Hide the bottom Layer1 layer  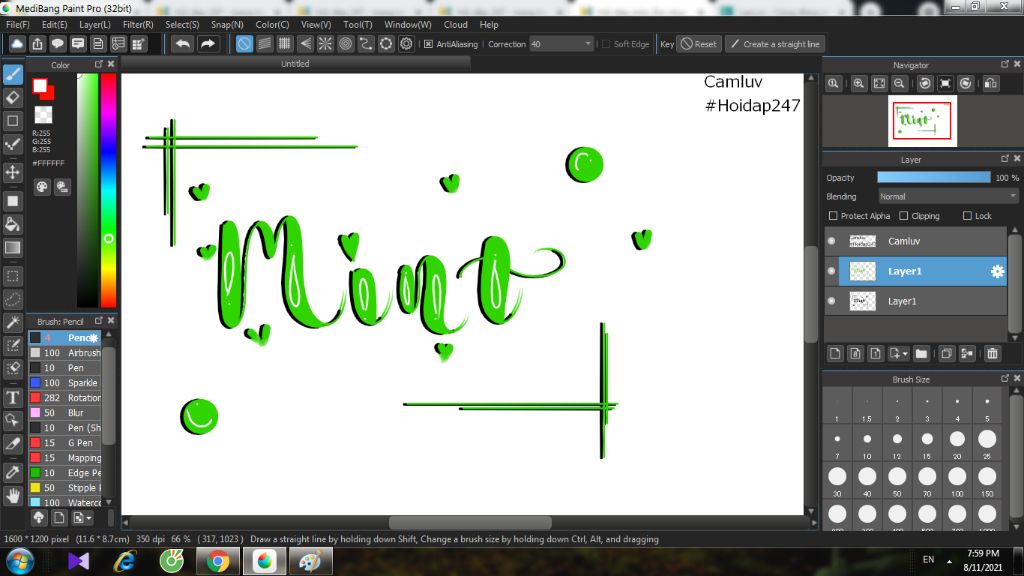(831, 301)
